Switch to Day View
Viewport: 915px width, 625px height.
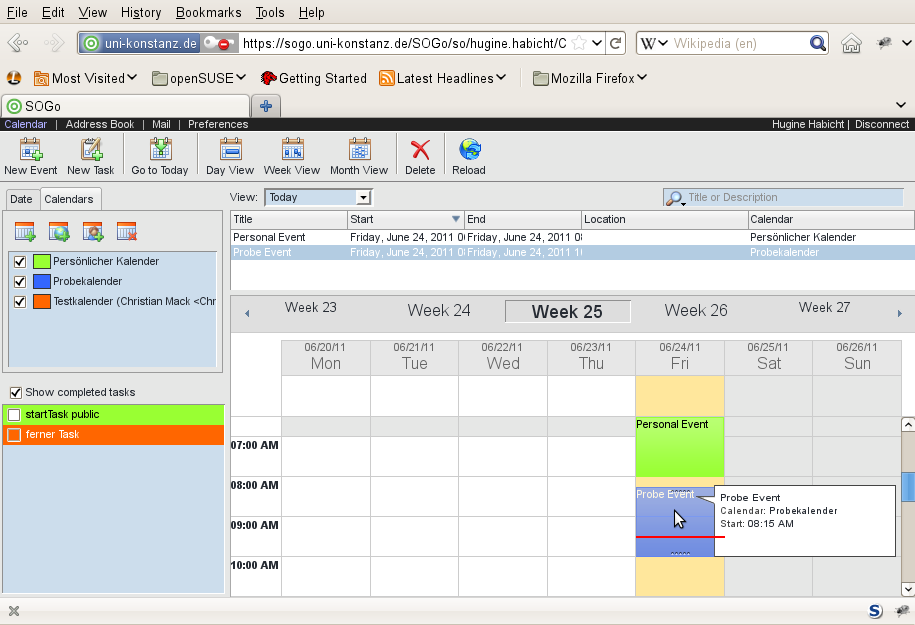coord(230,156)
